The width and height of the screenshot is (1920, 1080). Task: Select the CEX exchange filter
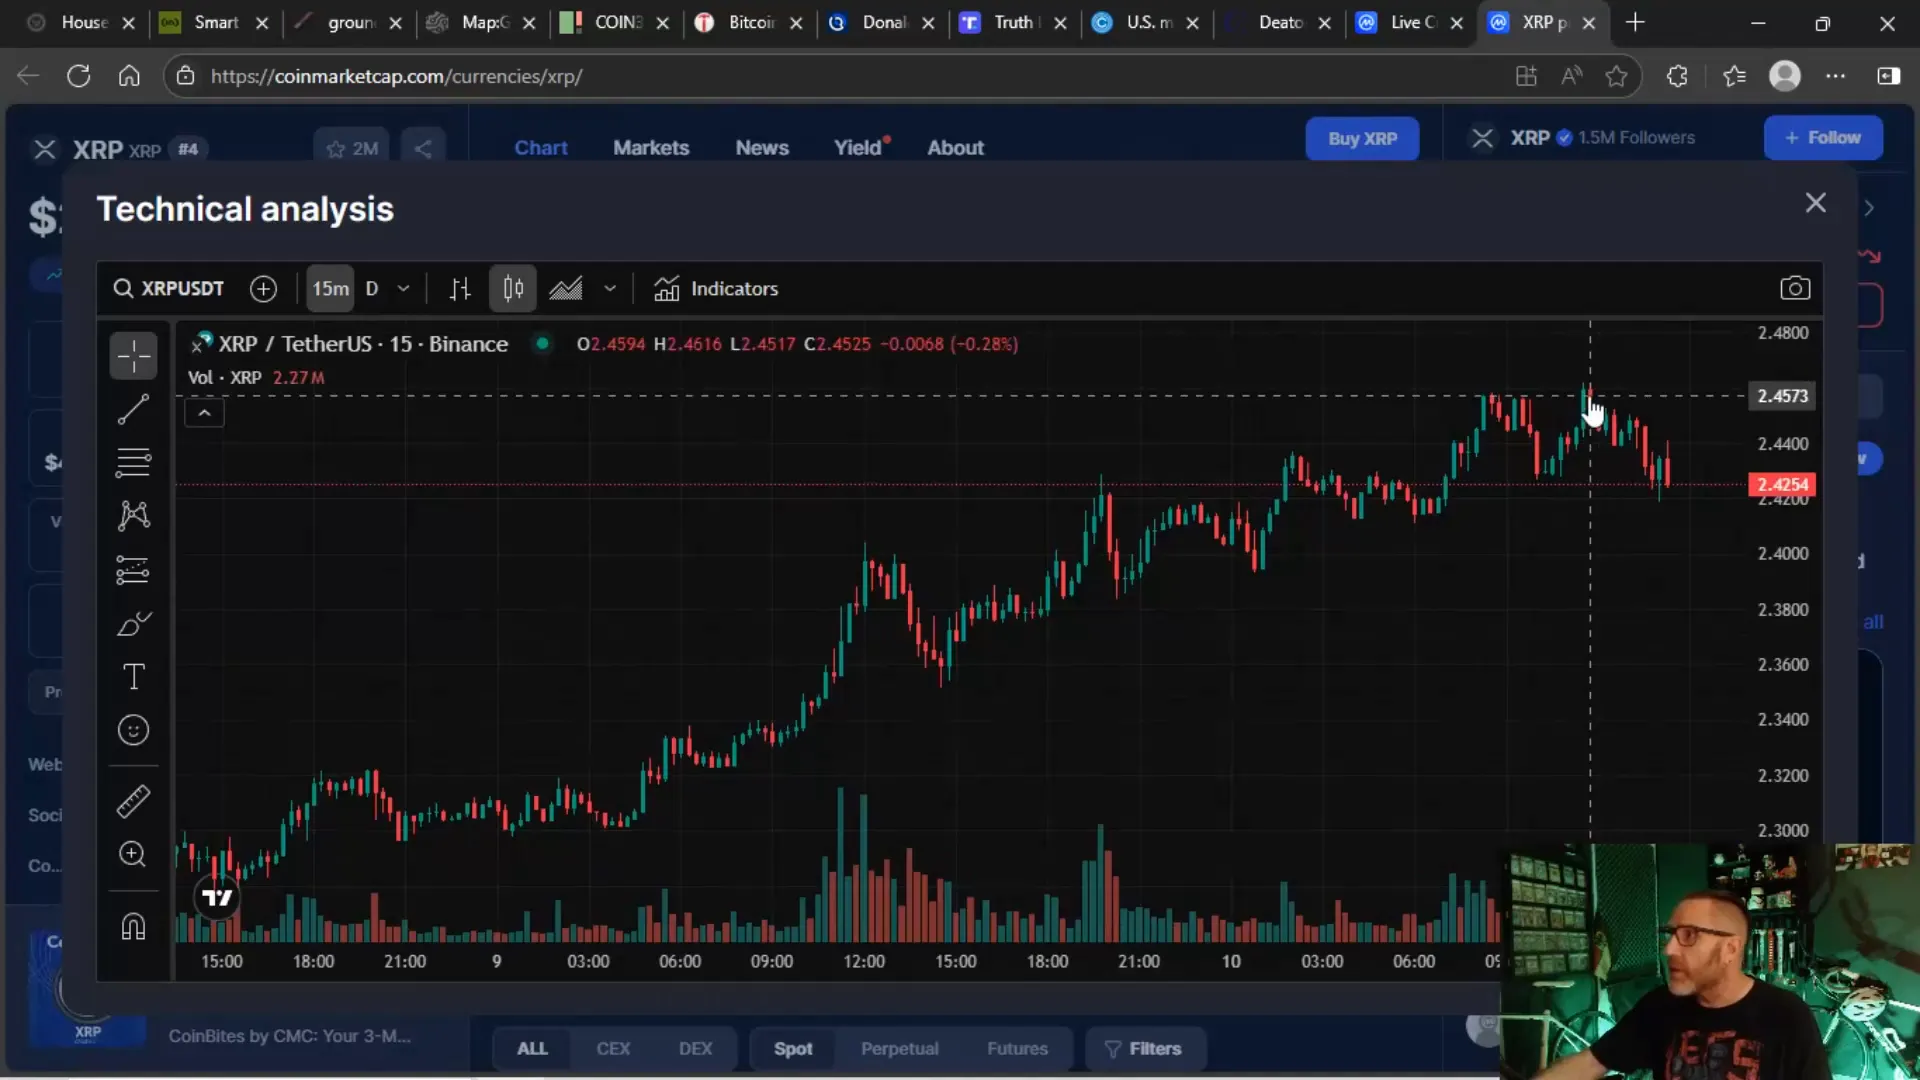click(x=613, y=1049)
